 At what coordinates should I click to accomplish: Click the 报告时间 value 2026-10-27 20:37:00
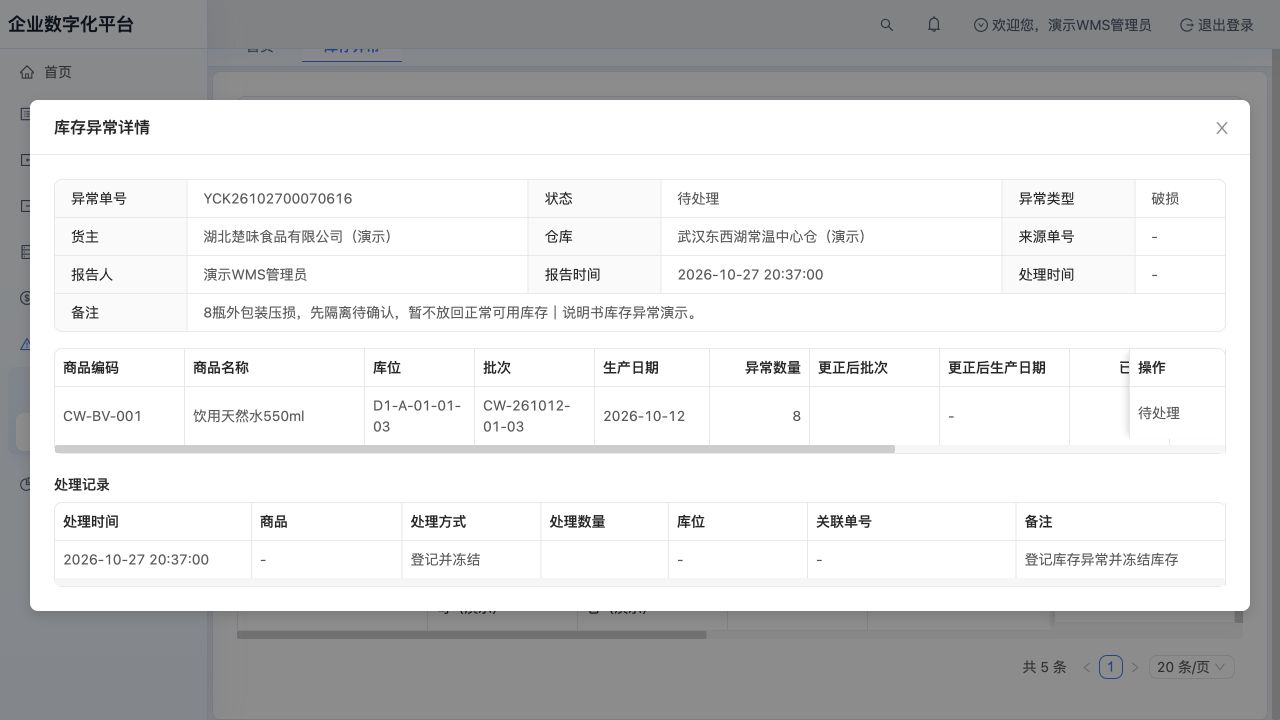point(750,275)
